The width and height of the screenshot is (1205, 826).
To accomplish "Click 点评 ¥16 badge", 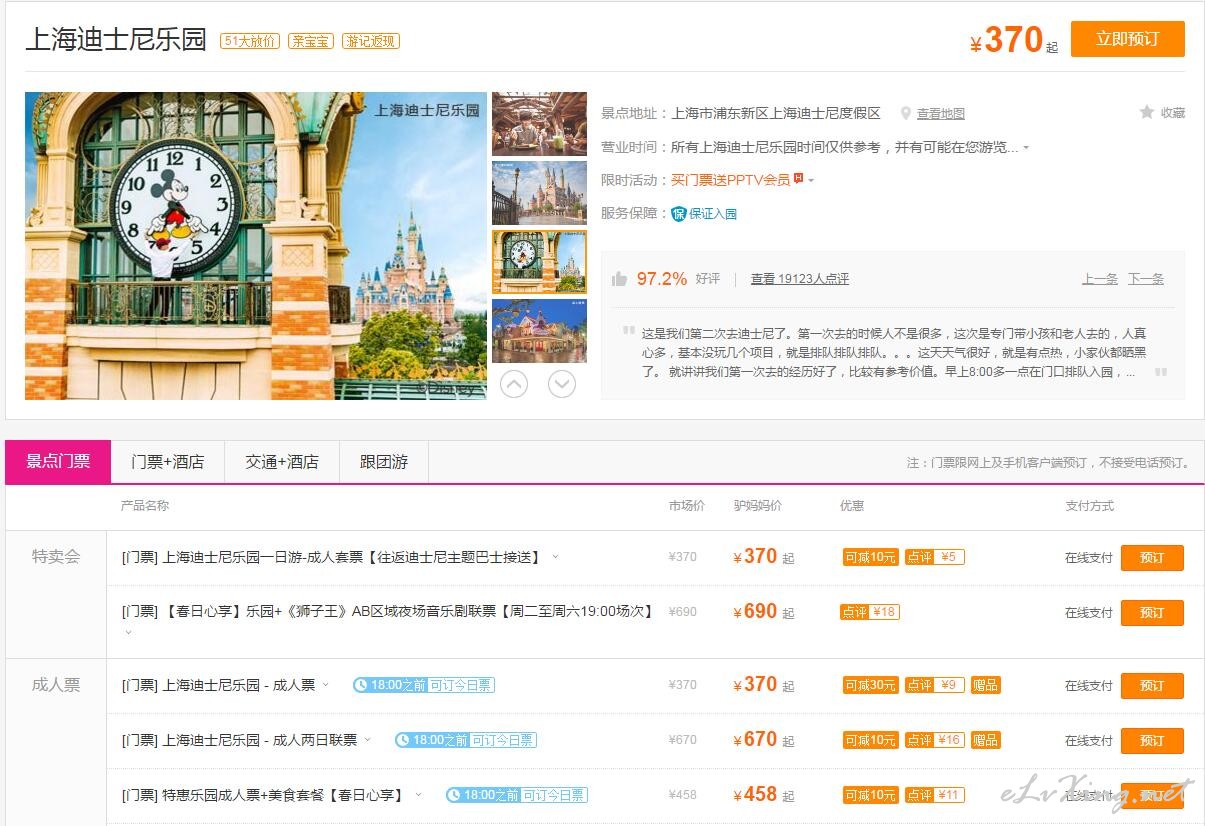I will tap(935, 740).
